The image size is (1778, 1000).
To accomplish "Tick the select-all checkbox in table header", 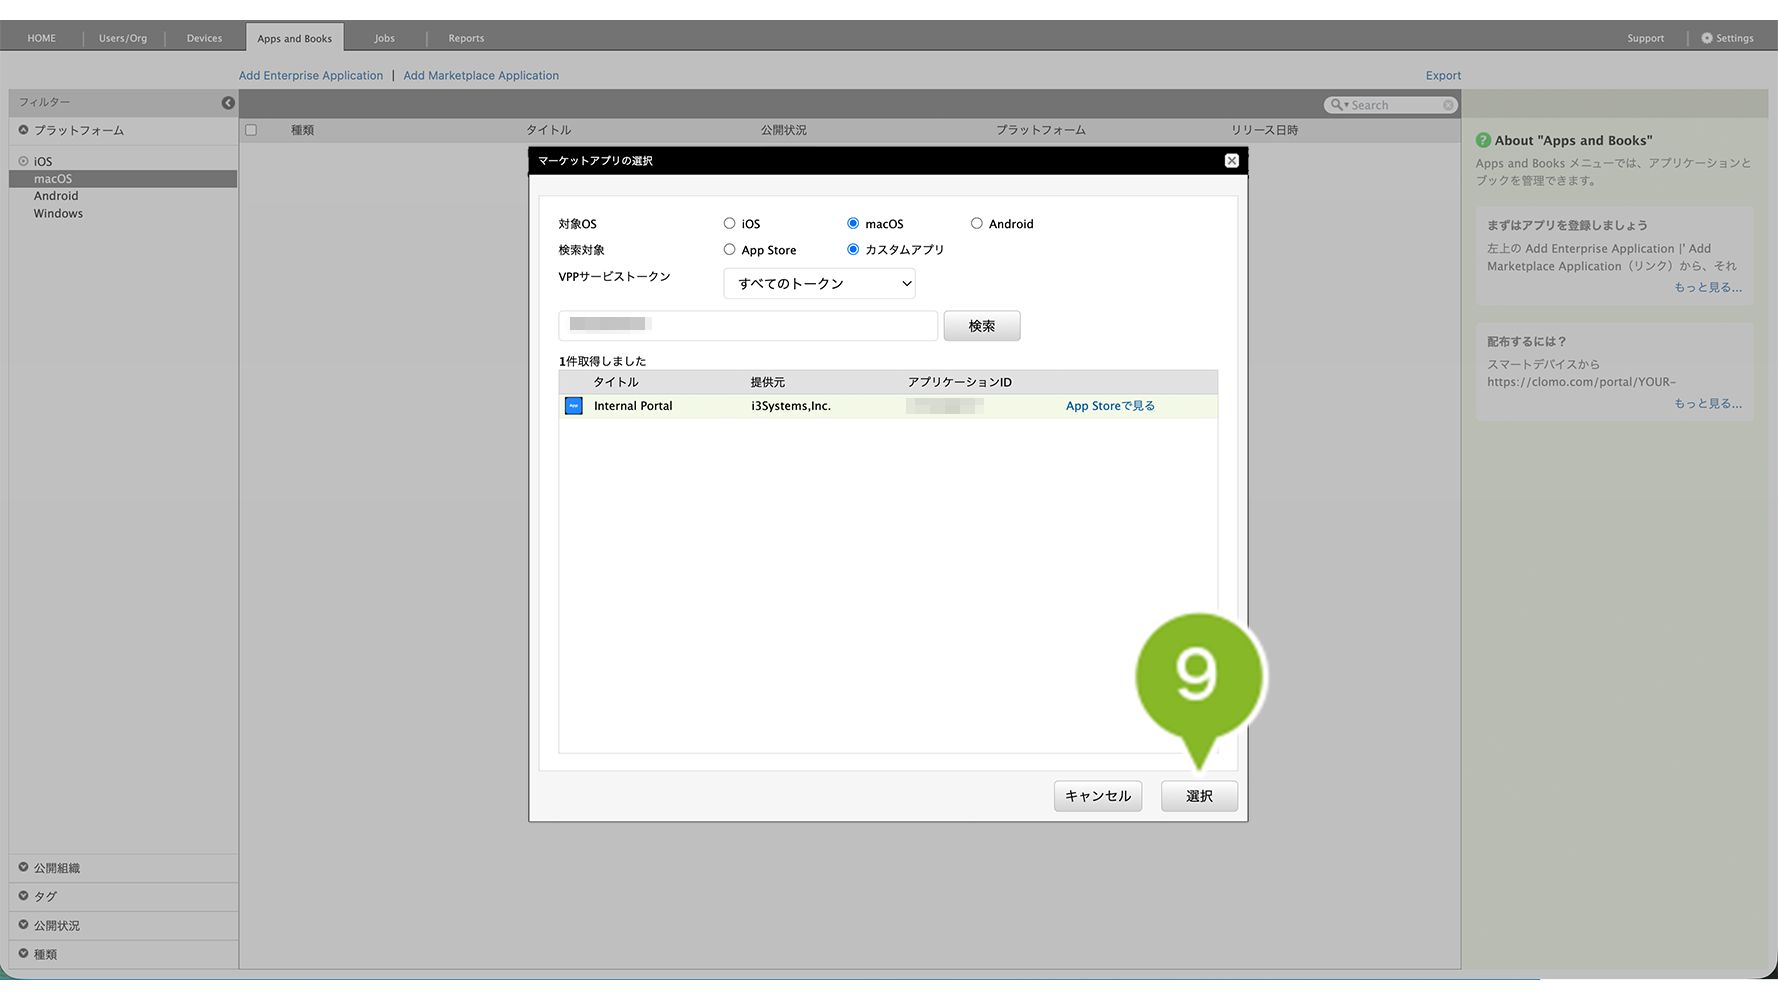I will tap(251, 130).
